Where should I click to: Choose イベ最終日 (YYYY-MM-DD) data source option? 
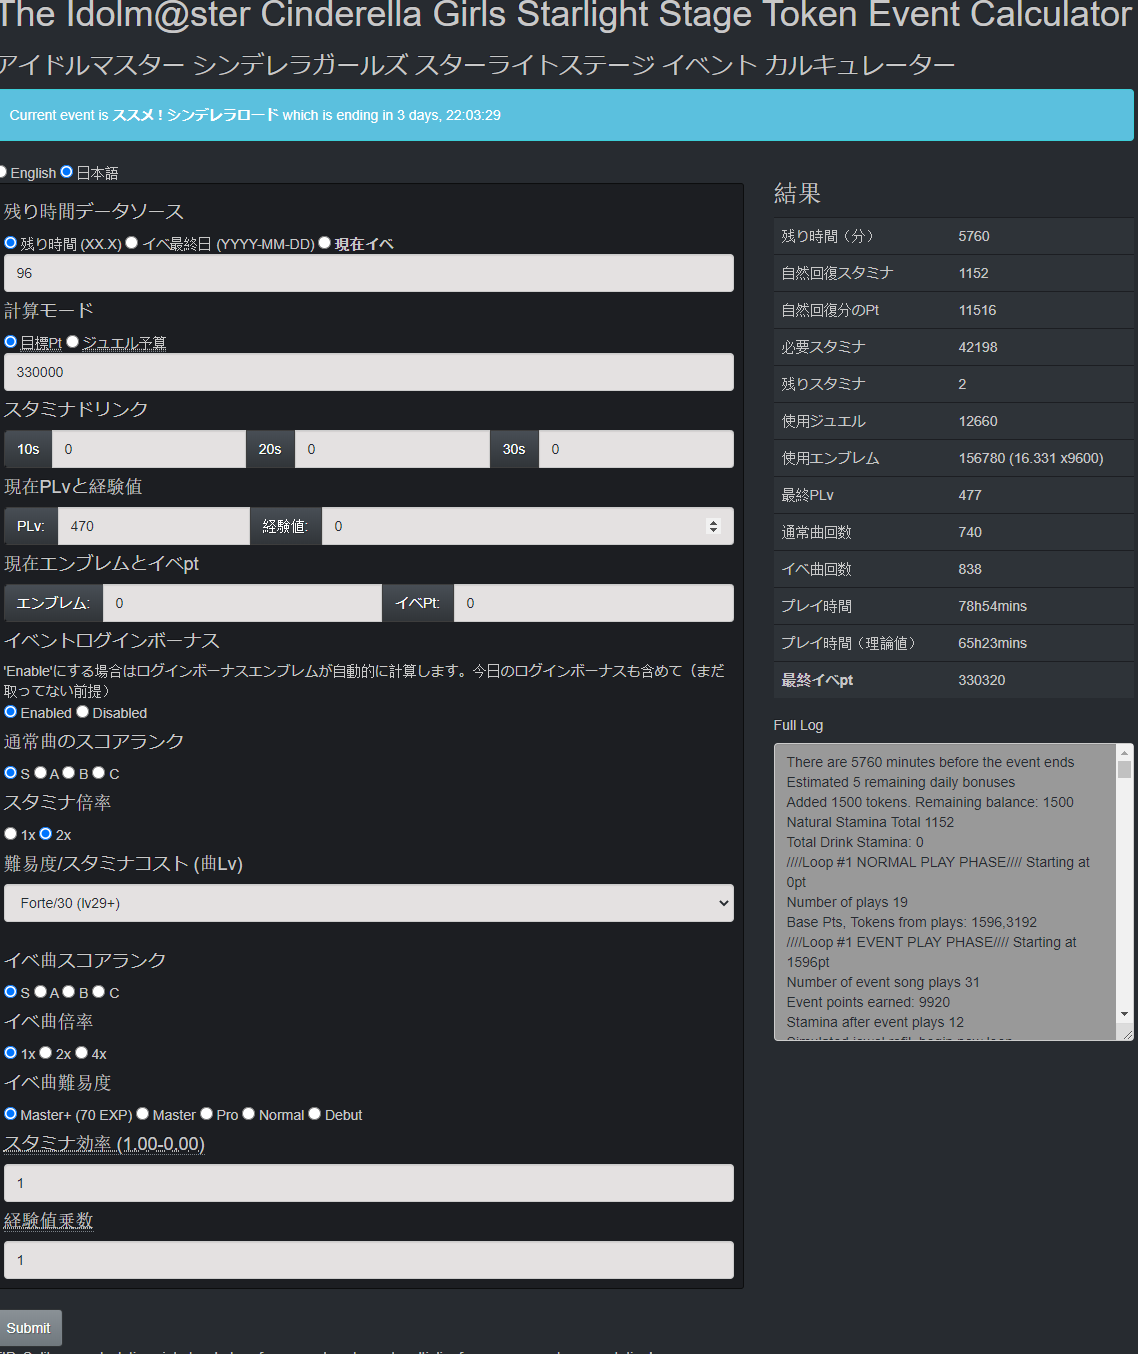click(x=132, y=243)
